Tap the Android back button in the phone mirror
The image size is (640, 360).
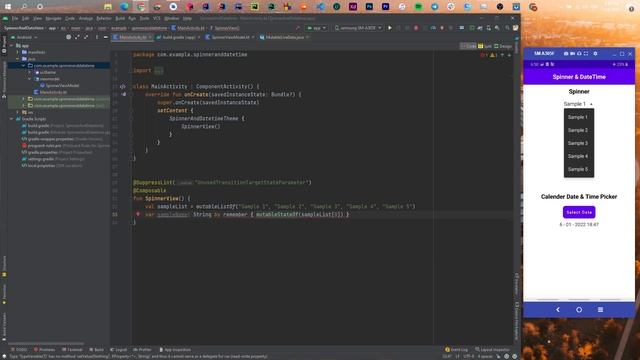tap(558, 310)
